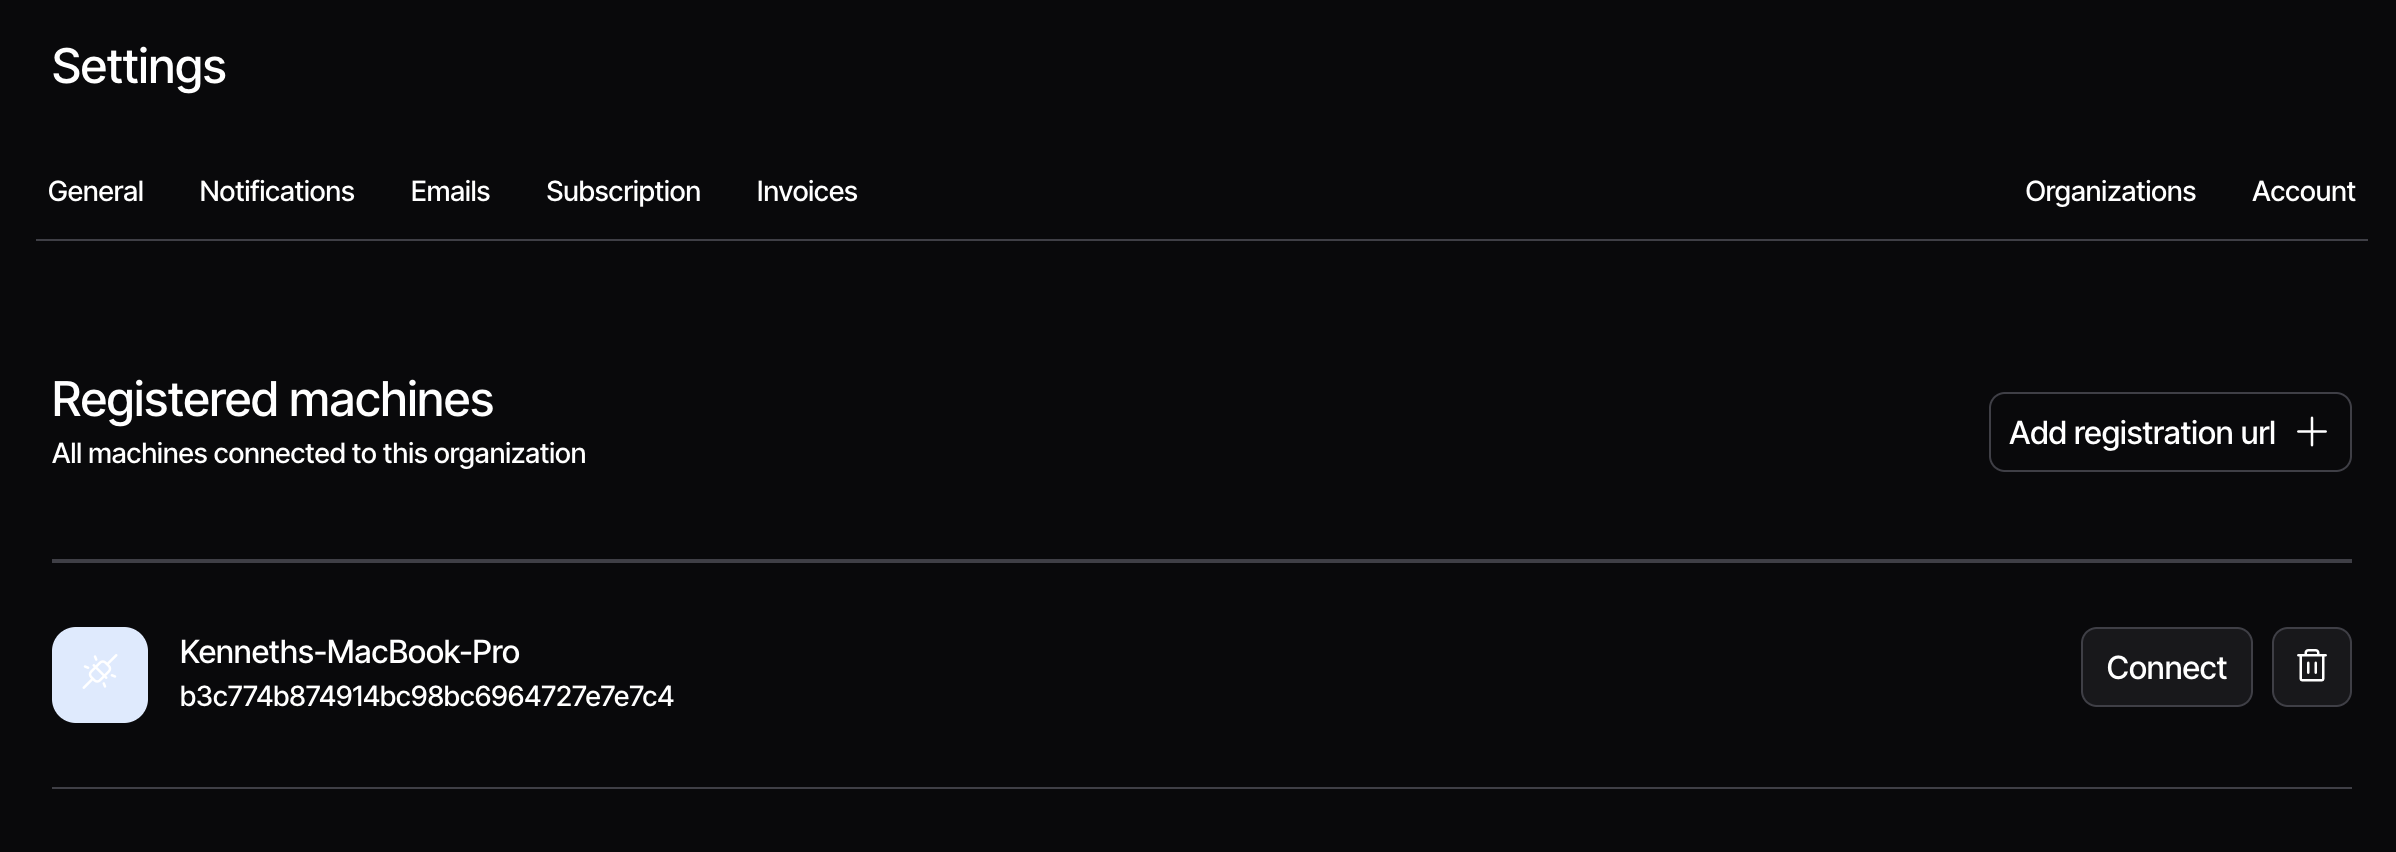Click the divider line above the Kenneths-MacBook-Pro row
The image size is (2396, 852).
(1200, 561)
